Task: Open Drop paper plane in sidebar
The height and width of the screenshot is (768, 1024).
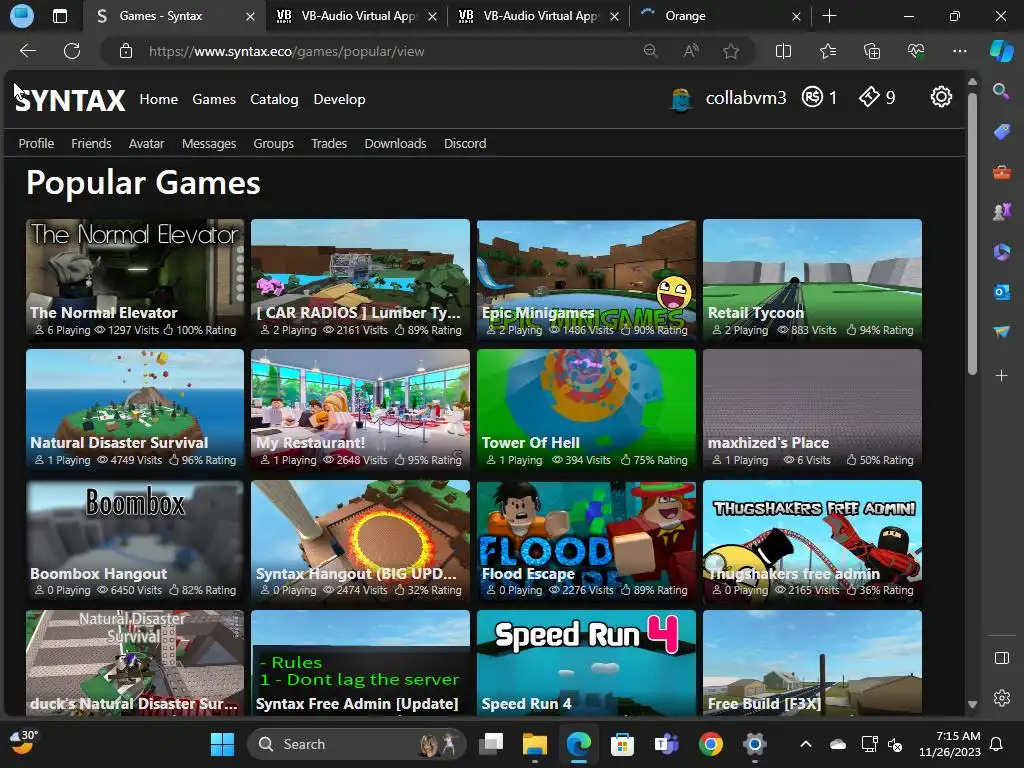Action: coord(1001,332)
